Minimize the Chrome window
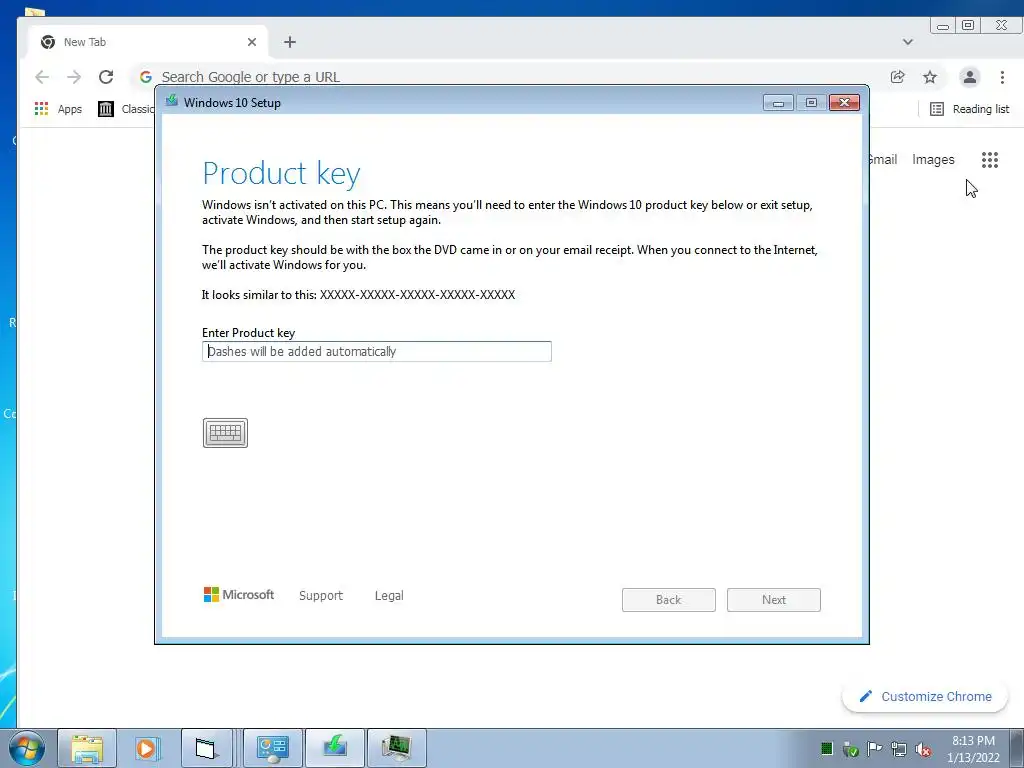The height and width of the screenshot is (768, 1024). pos(943,25)
